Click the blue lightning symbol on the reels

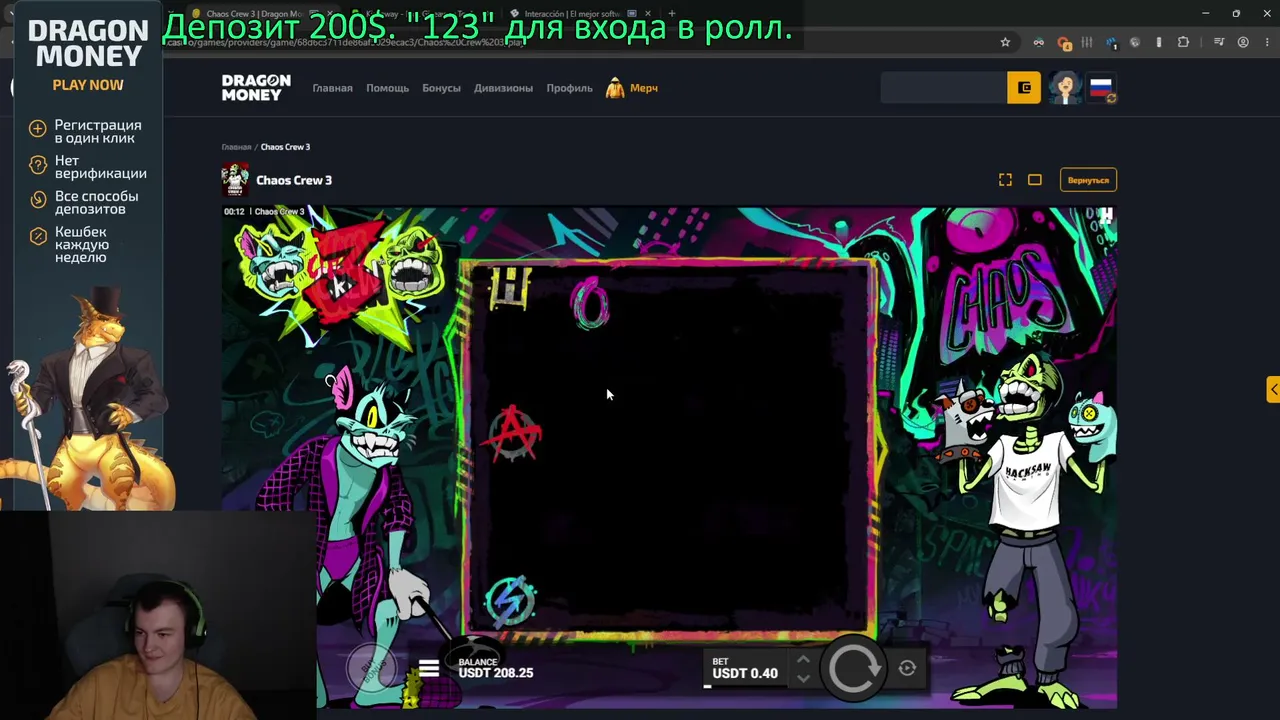510,600
